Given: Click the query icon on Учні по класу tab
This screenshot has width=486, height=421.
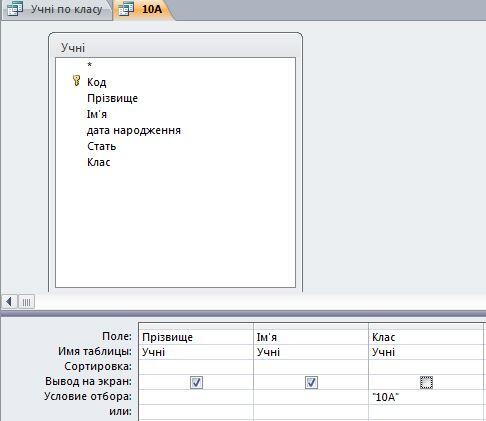Looking at the screenshot, I should pyautogui.click(x=15, y=9).
